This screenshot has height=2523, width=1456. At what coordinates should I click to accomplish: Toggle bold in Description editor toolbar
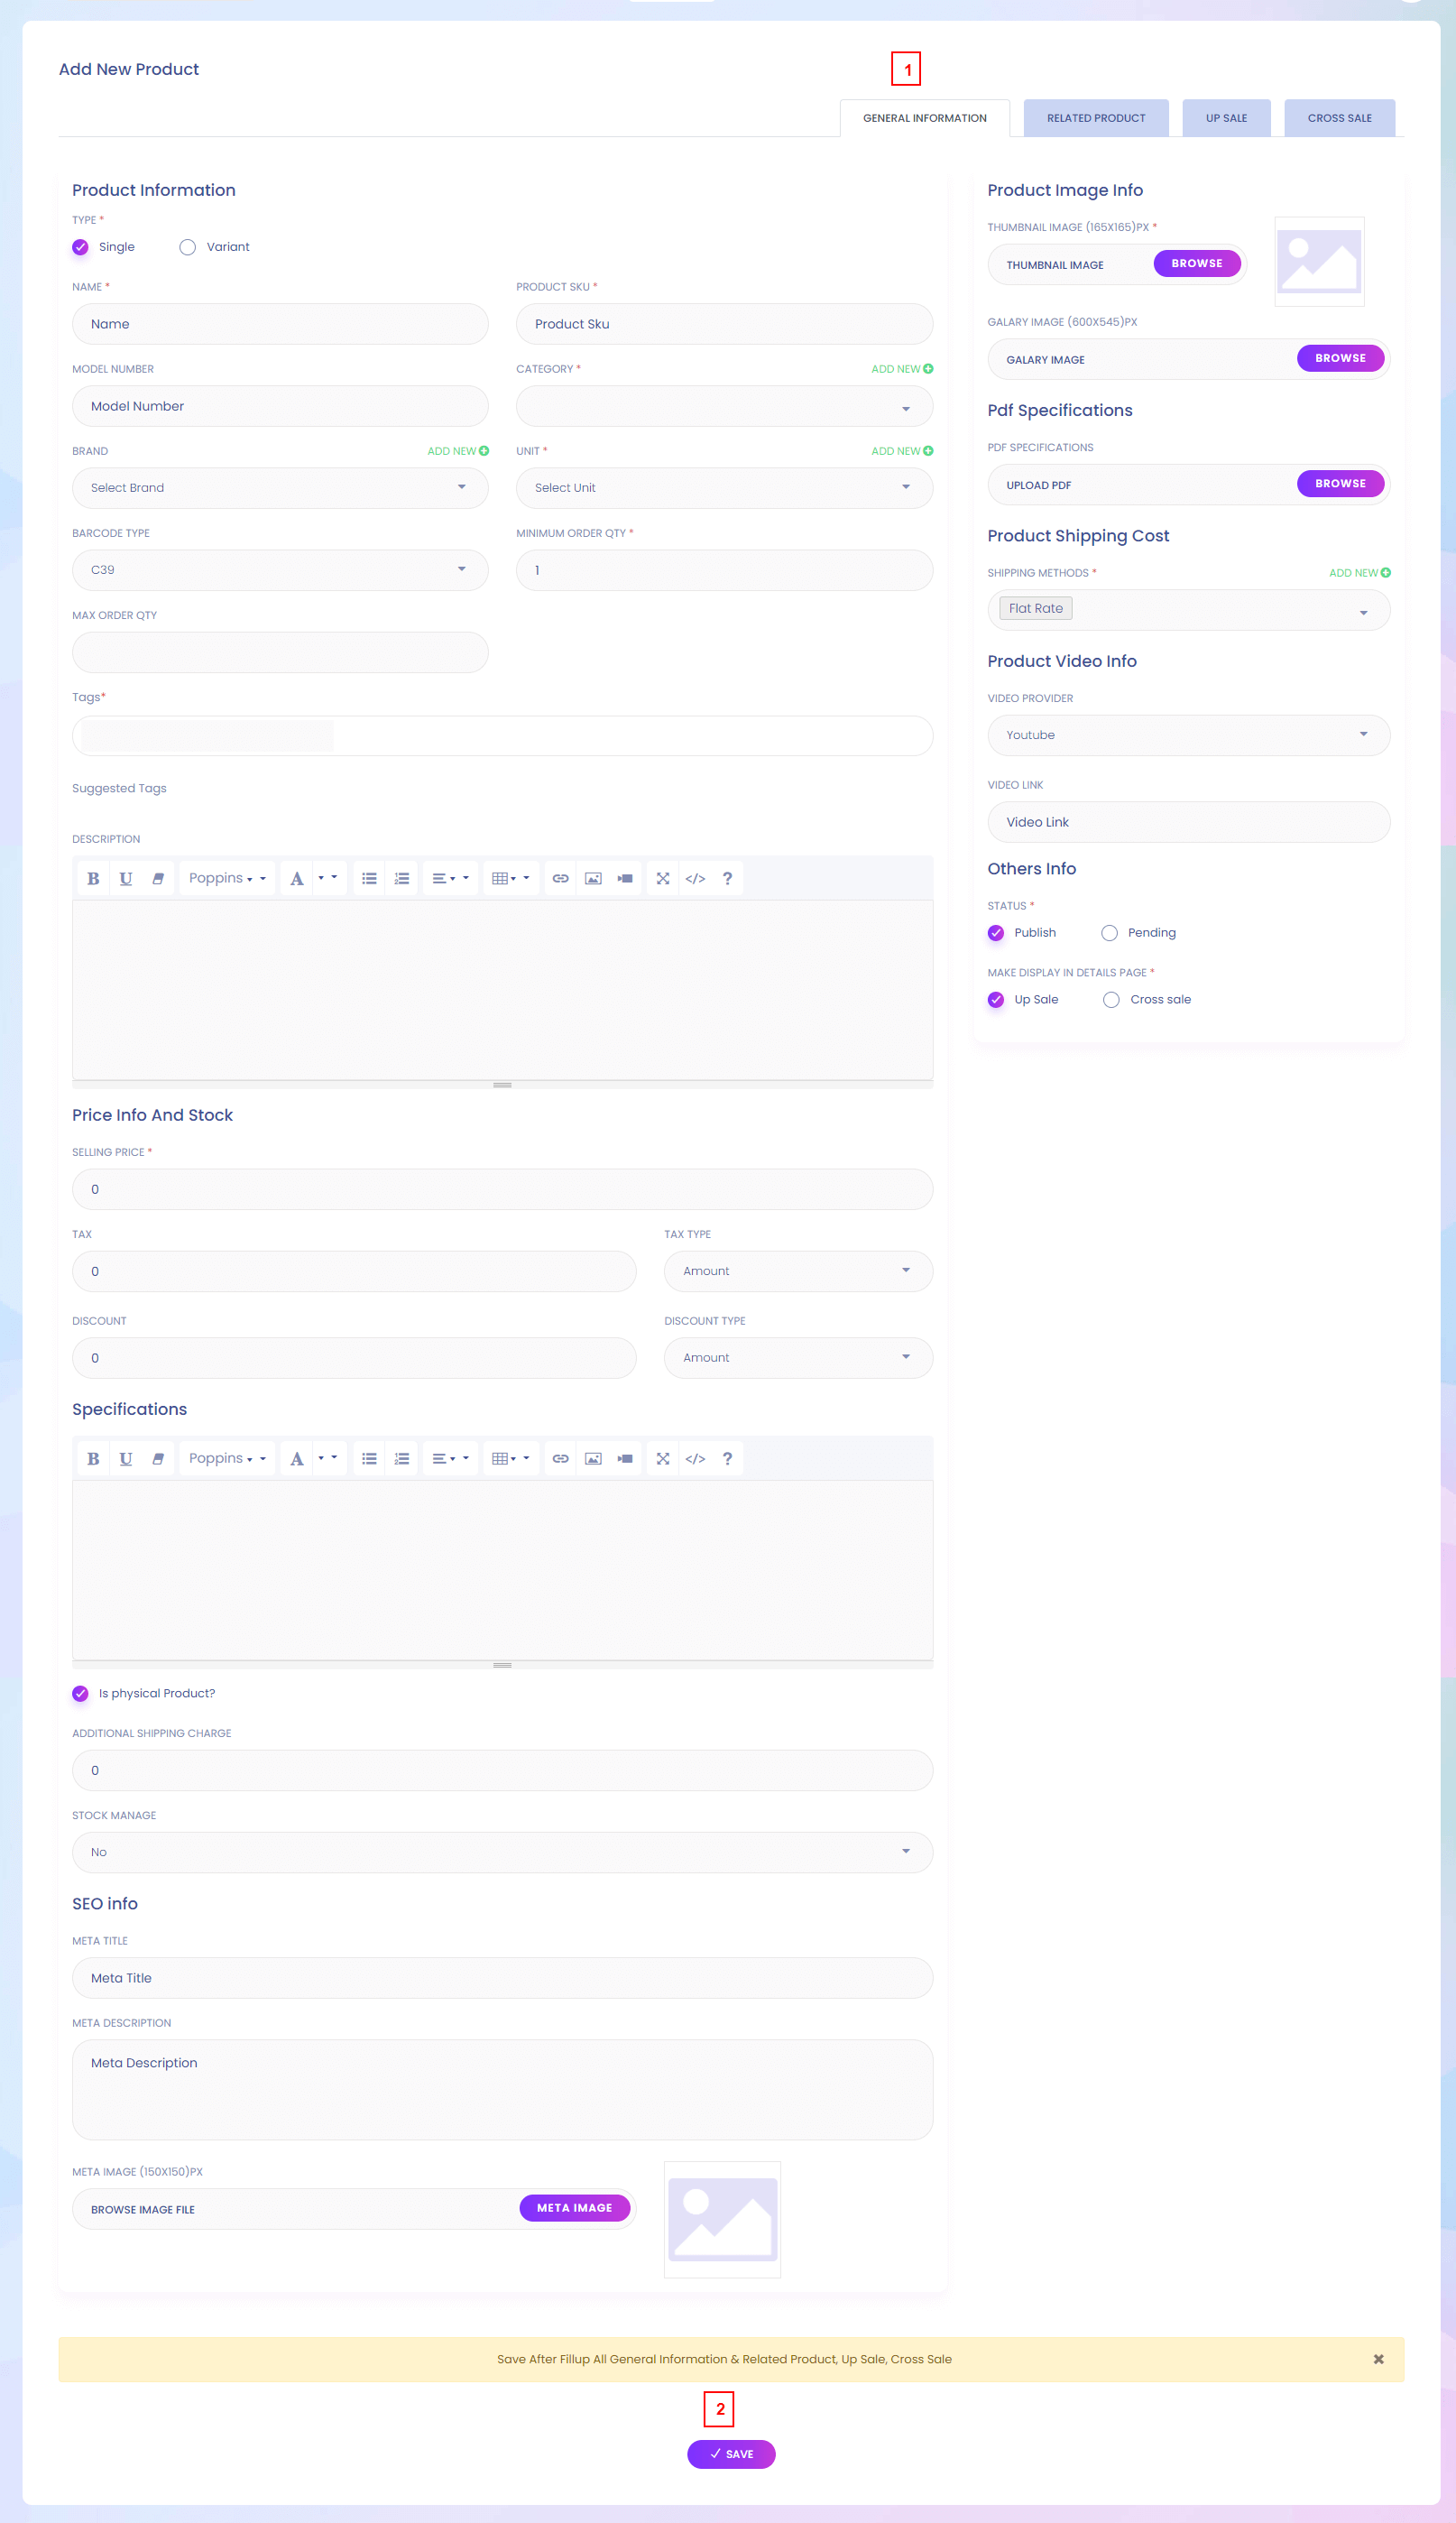[x=93, y=878]
